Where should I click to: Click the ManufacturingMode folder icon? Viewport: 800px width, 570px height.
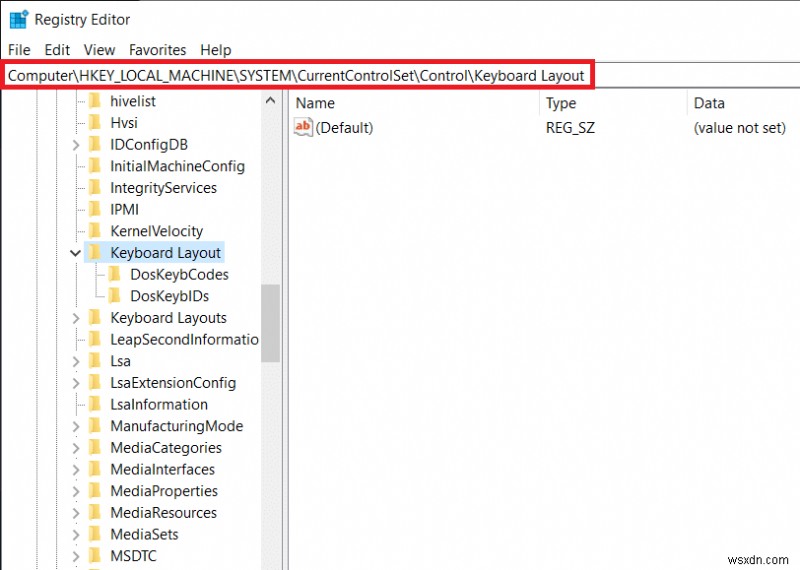point(95,426)
